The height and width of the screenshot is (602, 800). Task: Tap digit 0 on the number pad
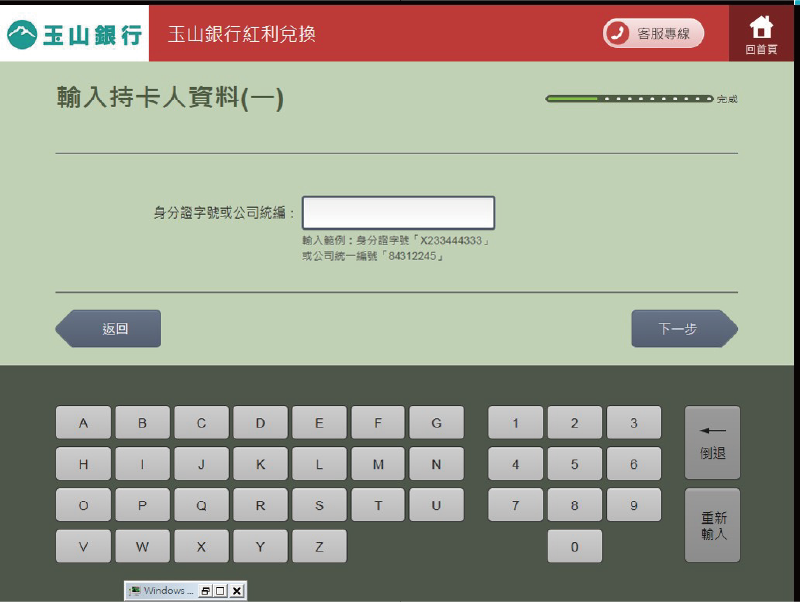click(574, 546)
